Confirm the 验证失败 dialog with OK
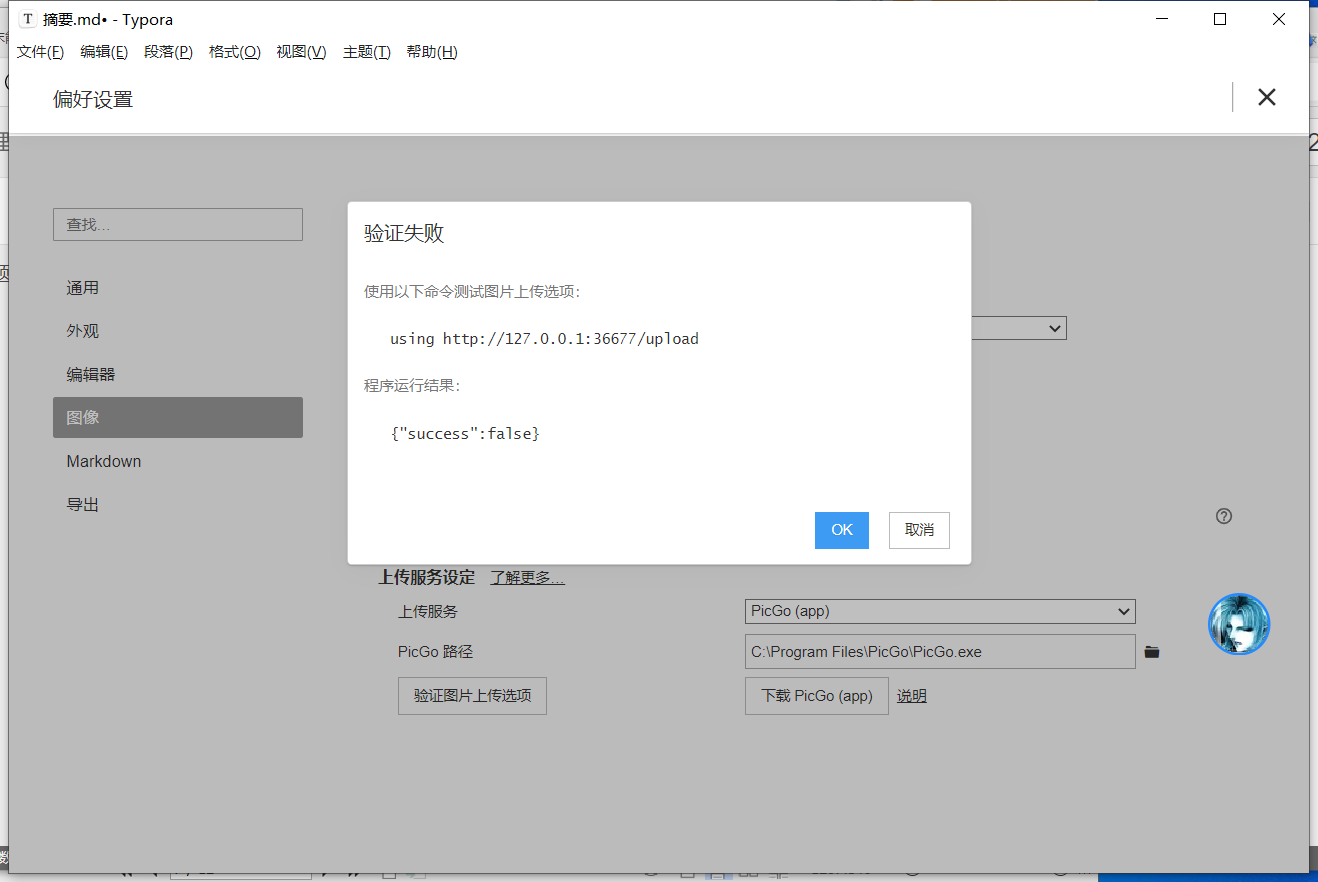Screen dimensions: 1318x882 (841, 530)
